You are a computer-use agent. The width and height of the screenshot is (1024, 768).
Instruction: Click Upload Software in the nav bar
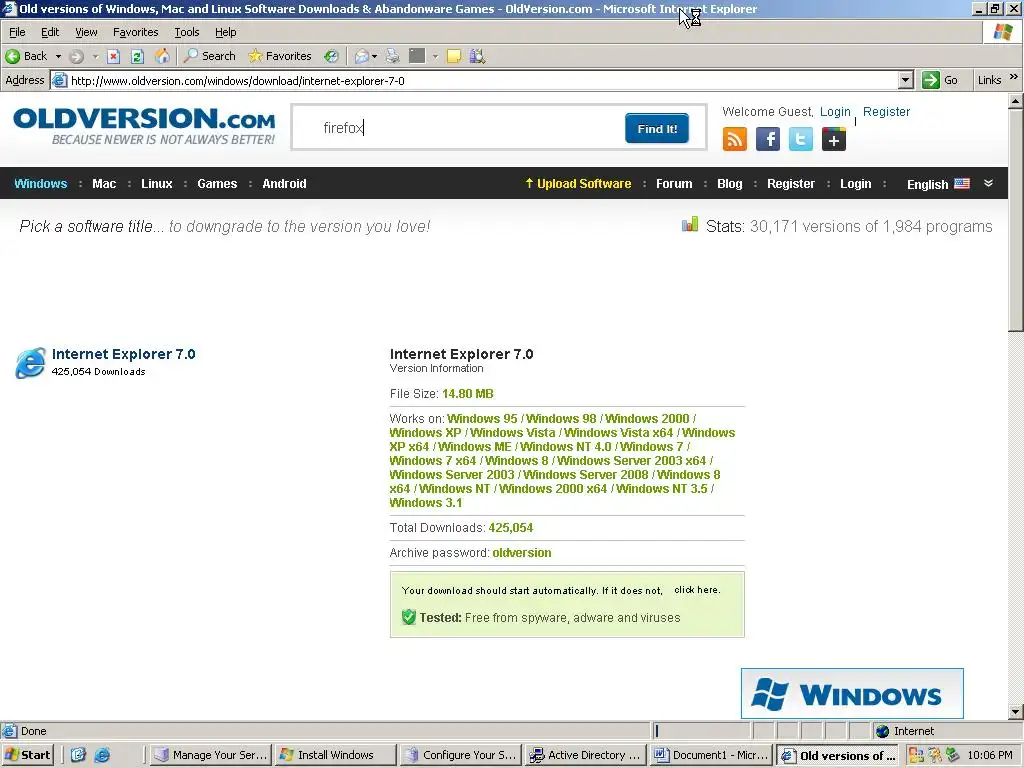pyautogui.click(x=578, y=184)
